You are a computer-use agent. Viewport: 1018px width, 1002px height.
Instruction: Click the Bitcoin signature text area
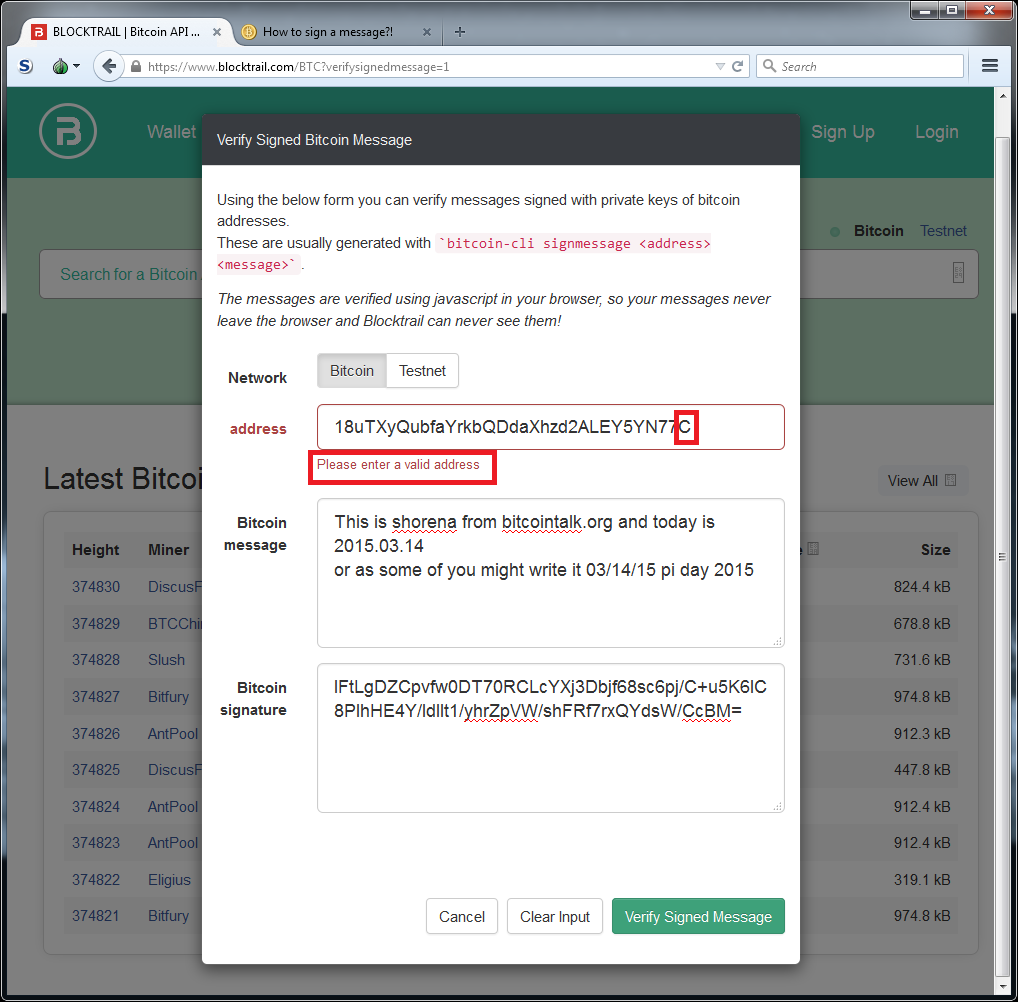point(551,738)
